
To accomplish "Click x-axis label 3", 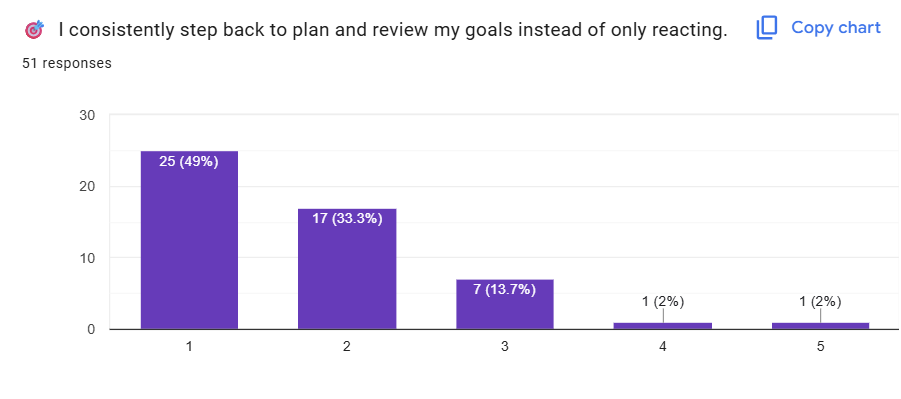I will tap(505, 347).
